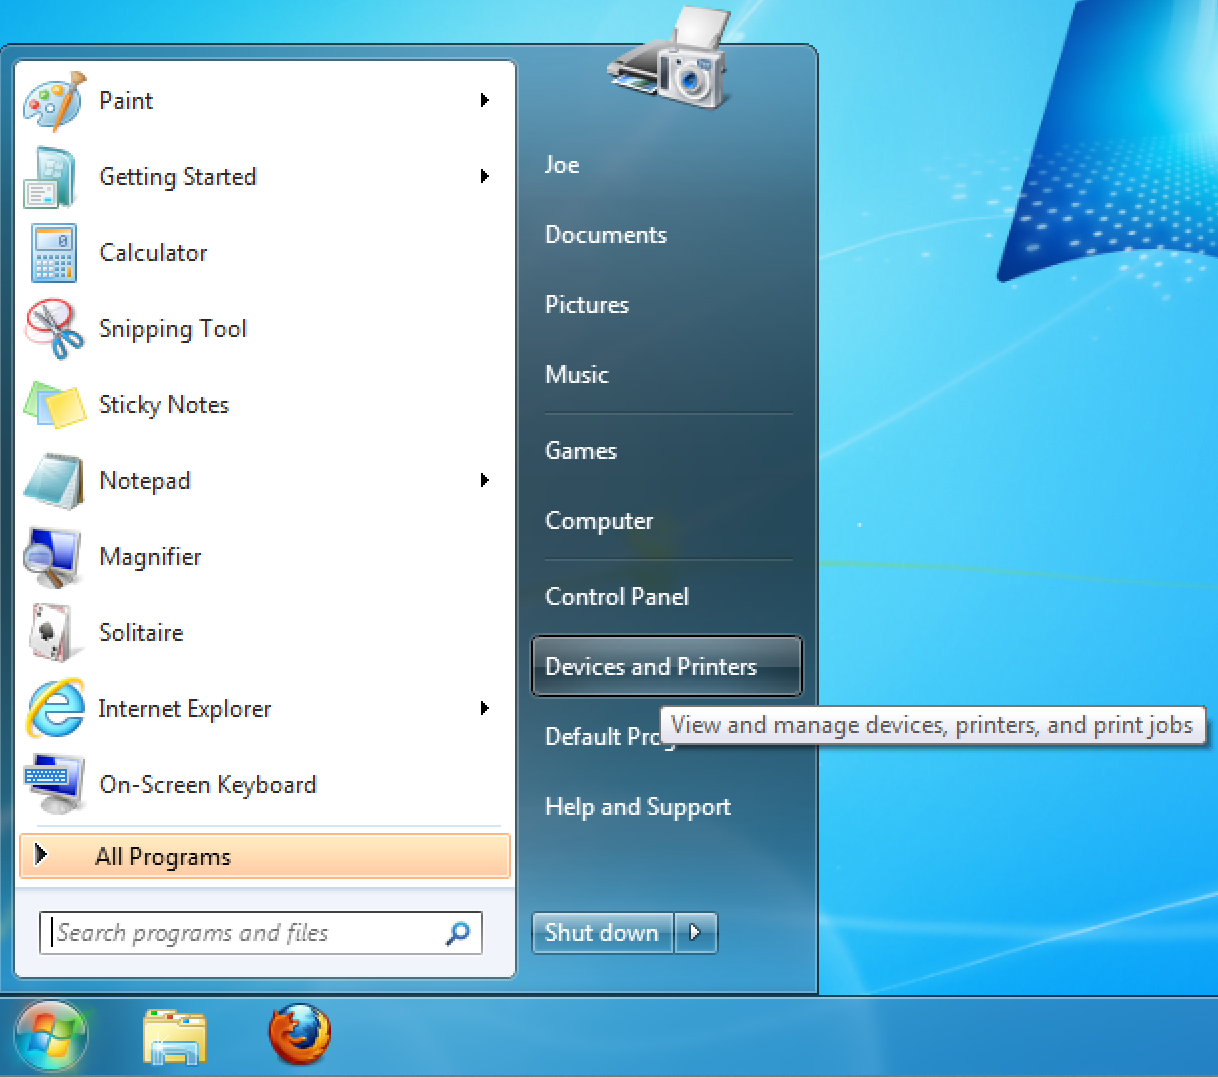Click the search magnifying glass icon

tap(458, 933)
